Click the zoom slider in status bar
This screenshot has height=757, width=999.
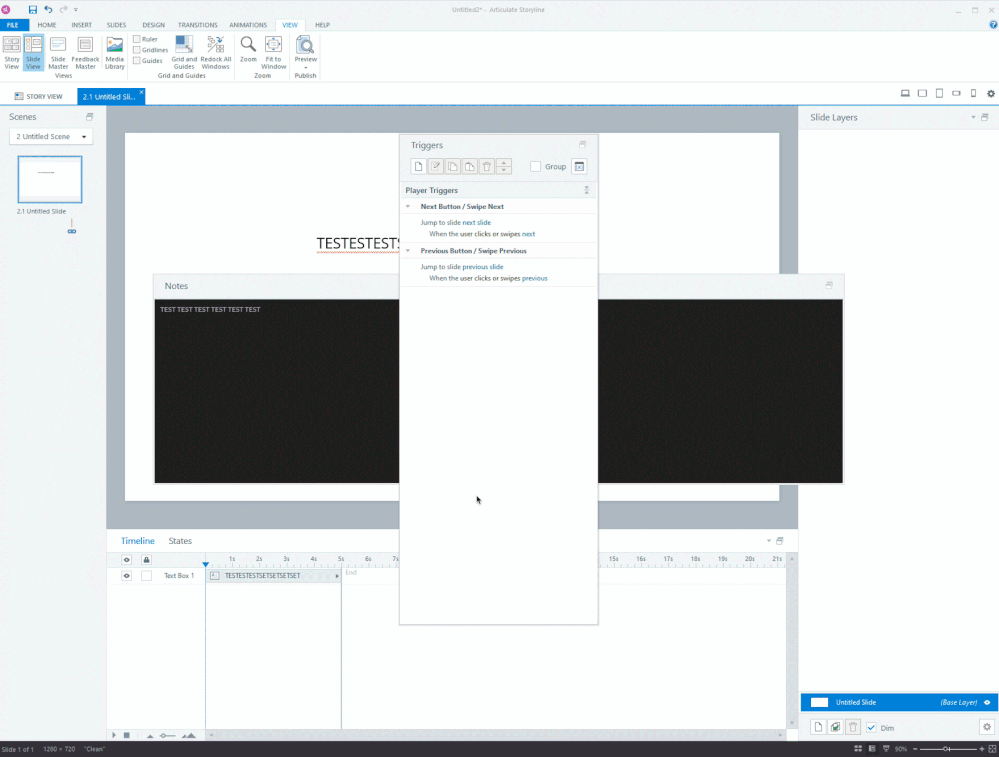[x=946, y=749]
